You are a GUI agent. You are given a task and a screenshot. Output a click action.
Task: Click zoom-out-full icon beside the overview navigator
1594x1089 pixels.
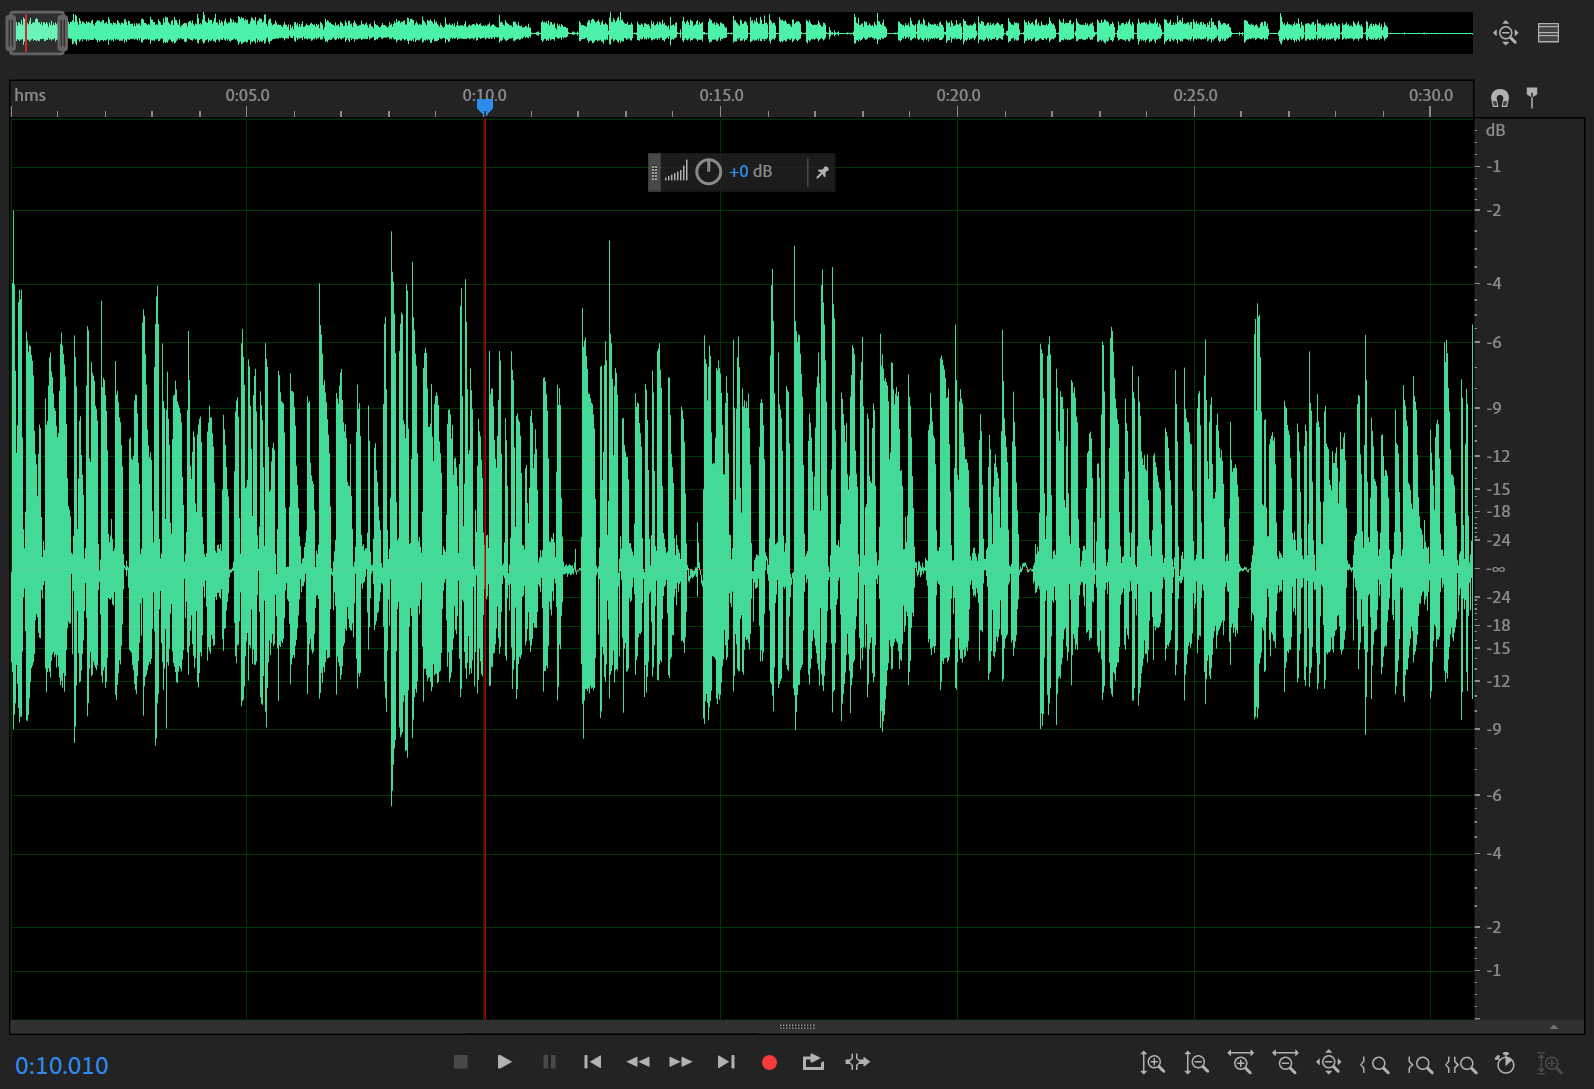pyautogui.click(x=1506, y=33)
